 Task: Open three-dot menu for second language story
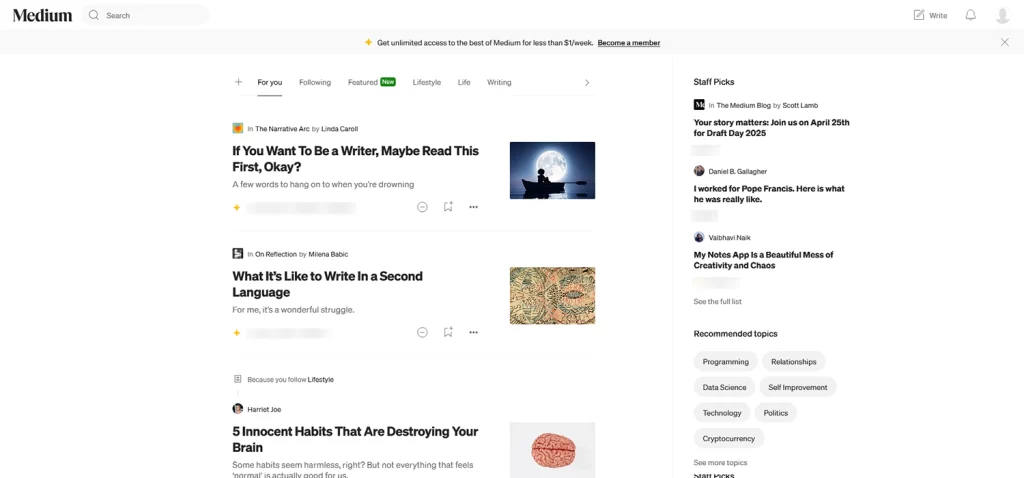[x=474, y=332]
